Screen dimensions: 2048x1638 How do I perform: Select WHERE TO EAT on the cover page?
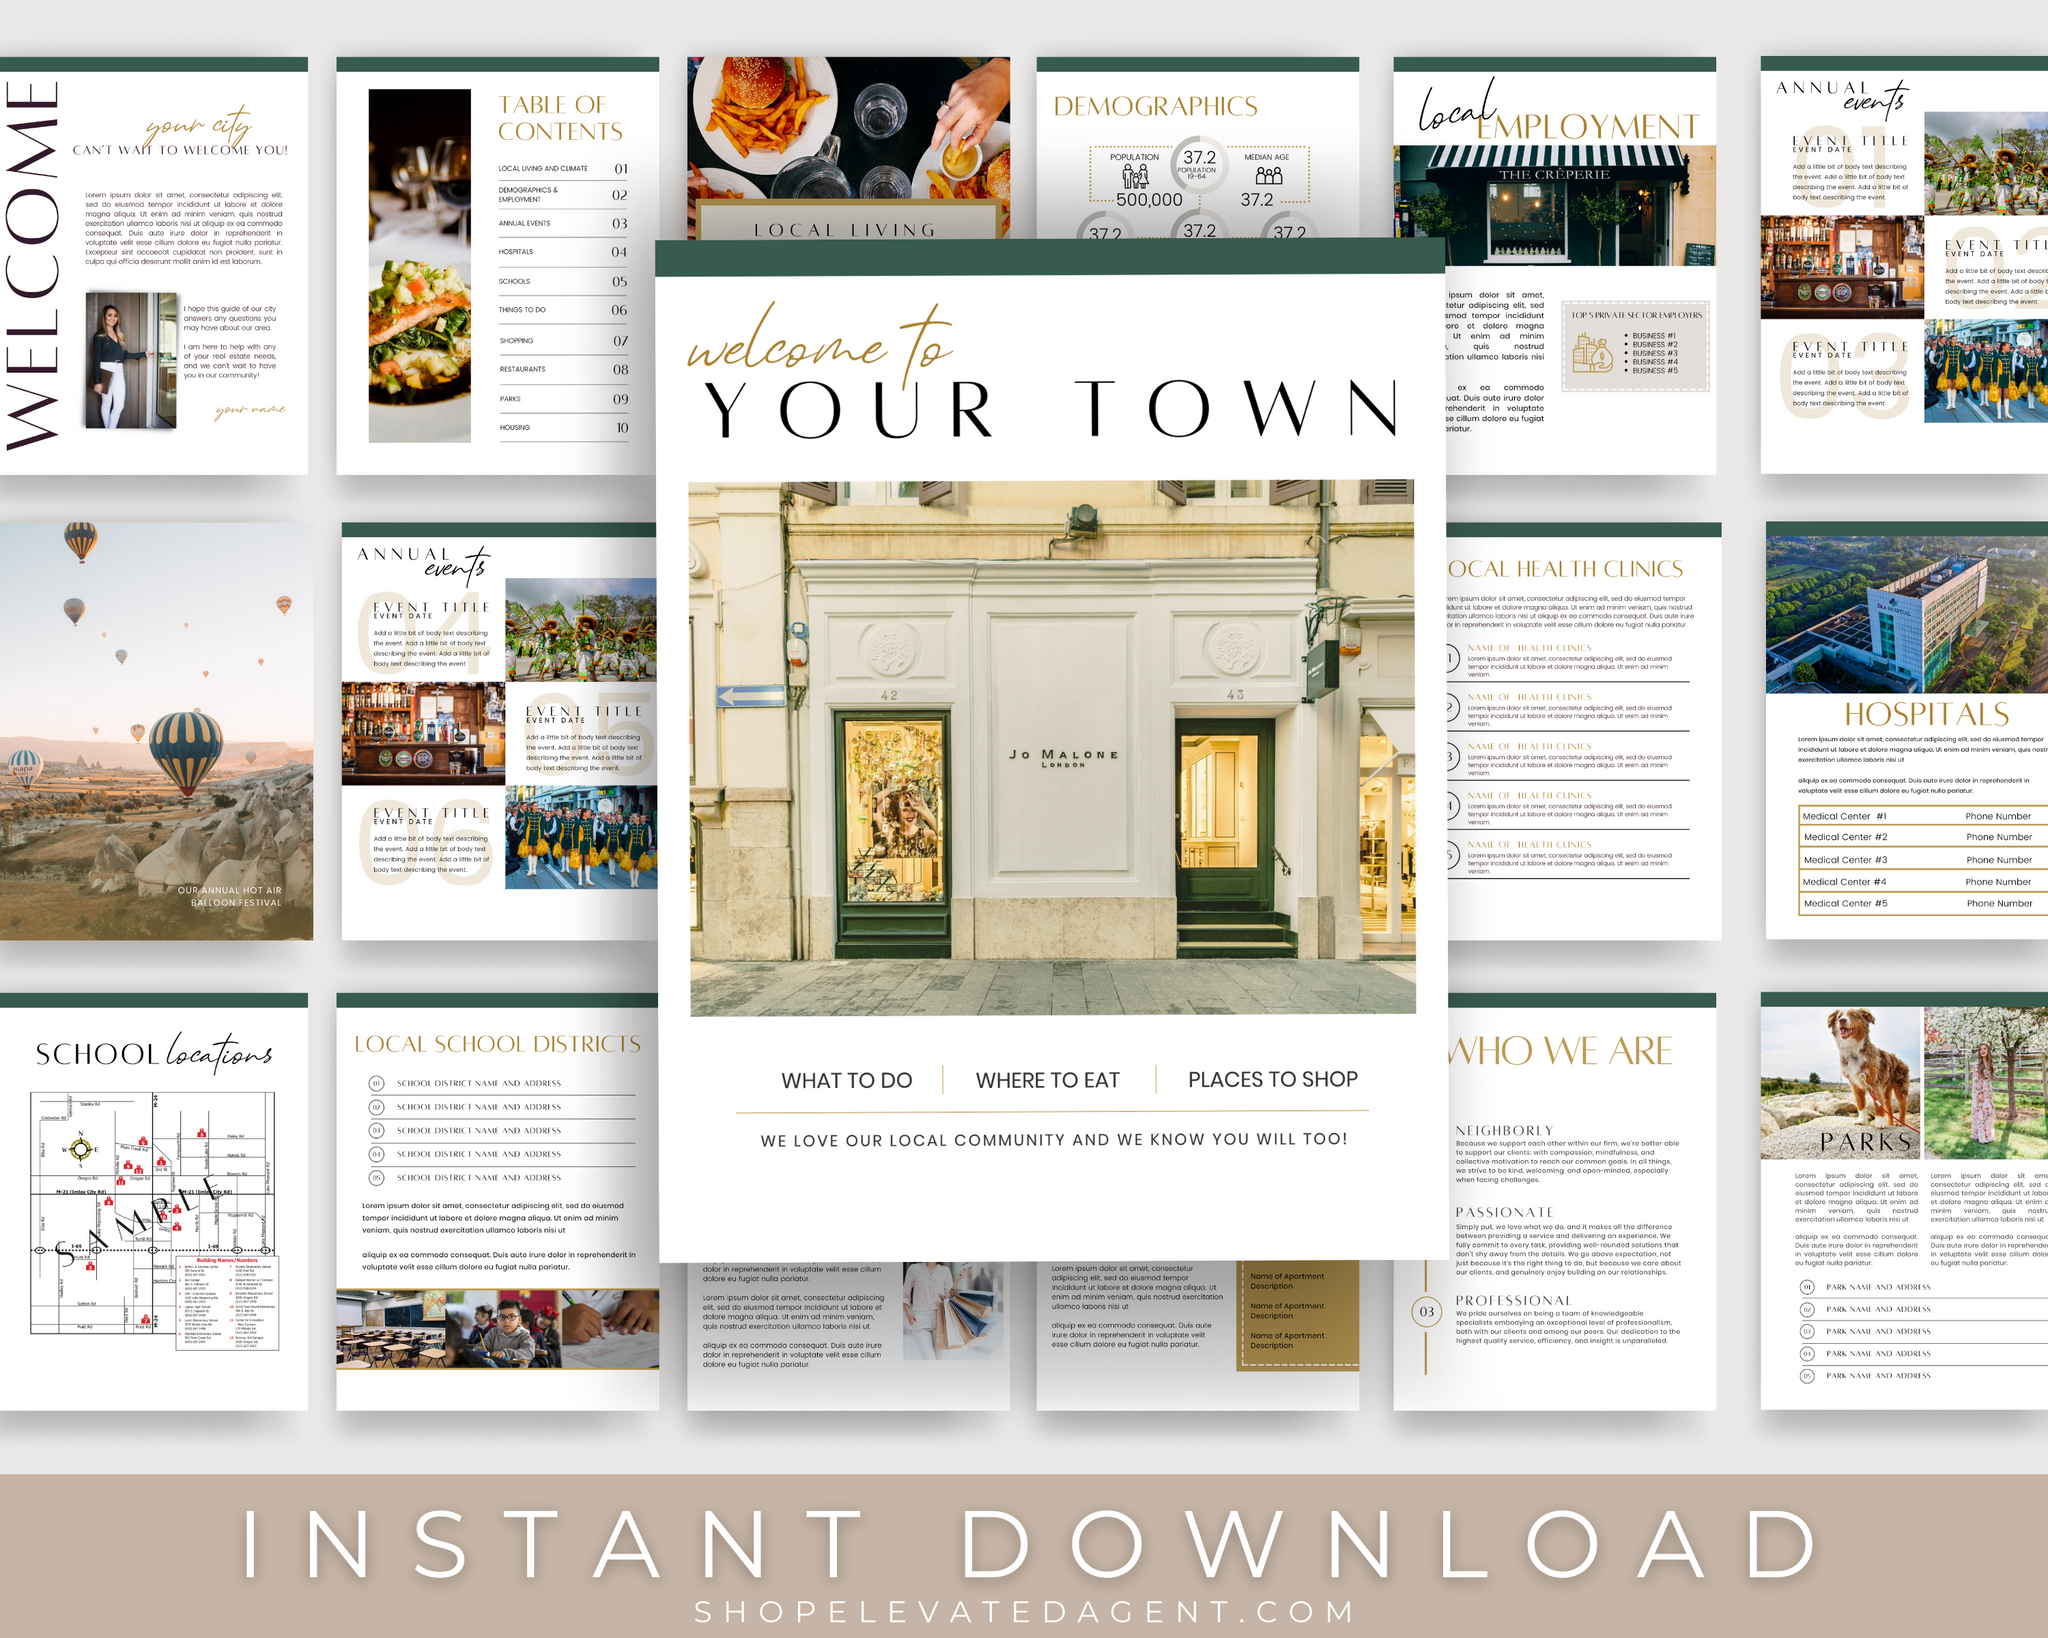pos(1047,1080)
